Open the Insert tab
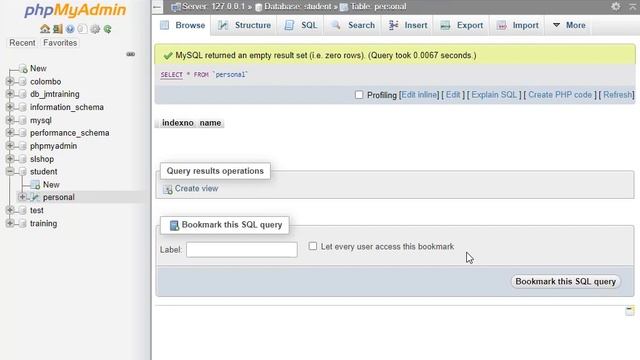Viewport: 640px width, 360px height. tap(408, 25)
